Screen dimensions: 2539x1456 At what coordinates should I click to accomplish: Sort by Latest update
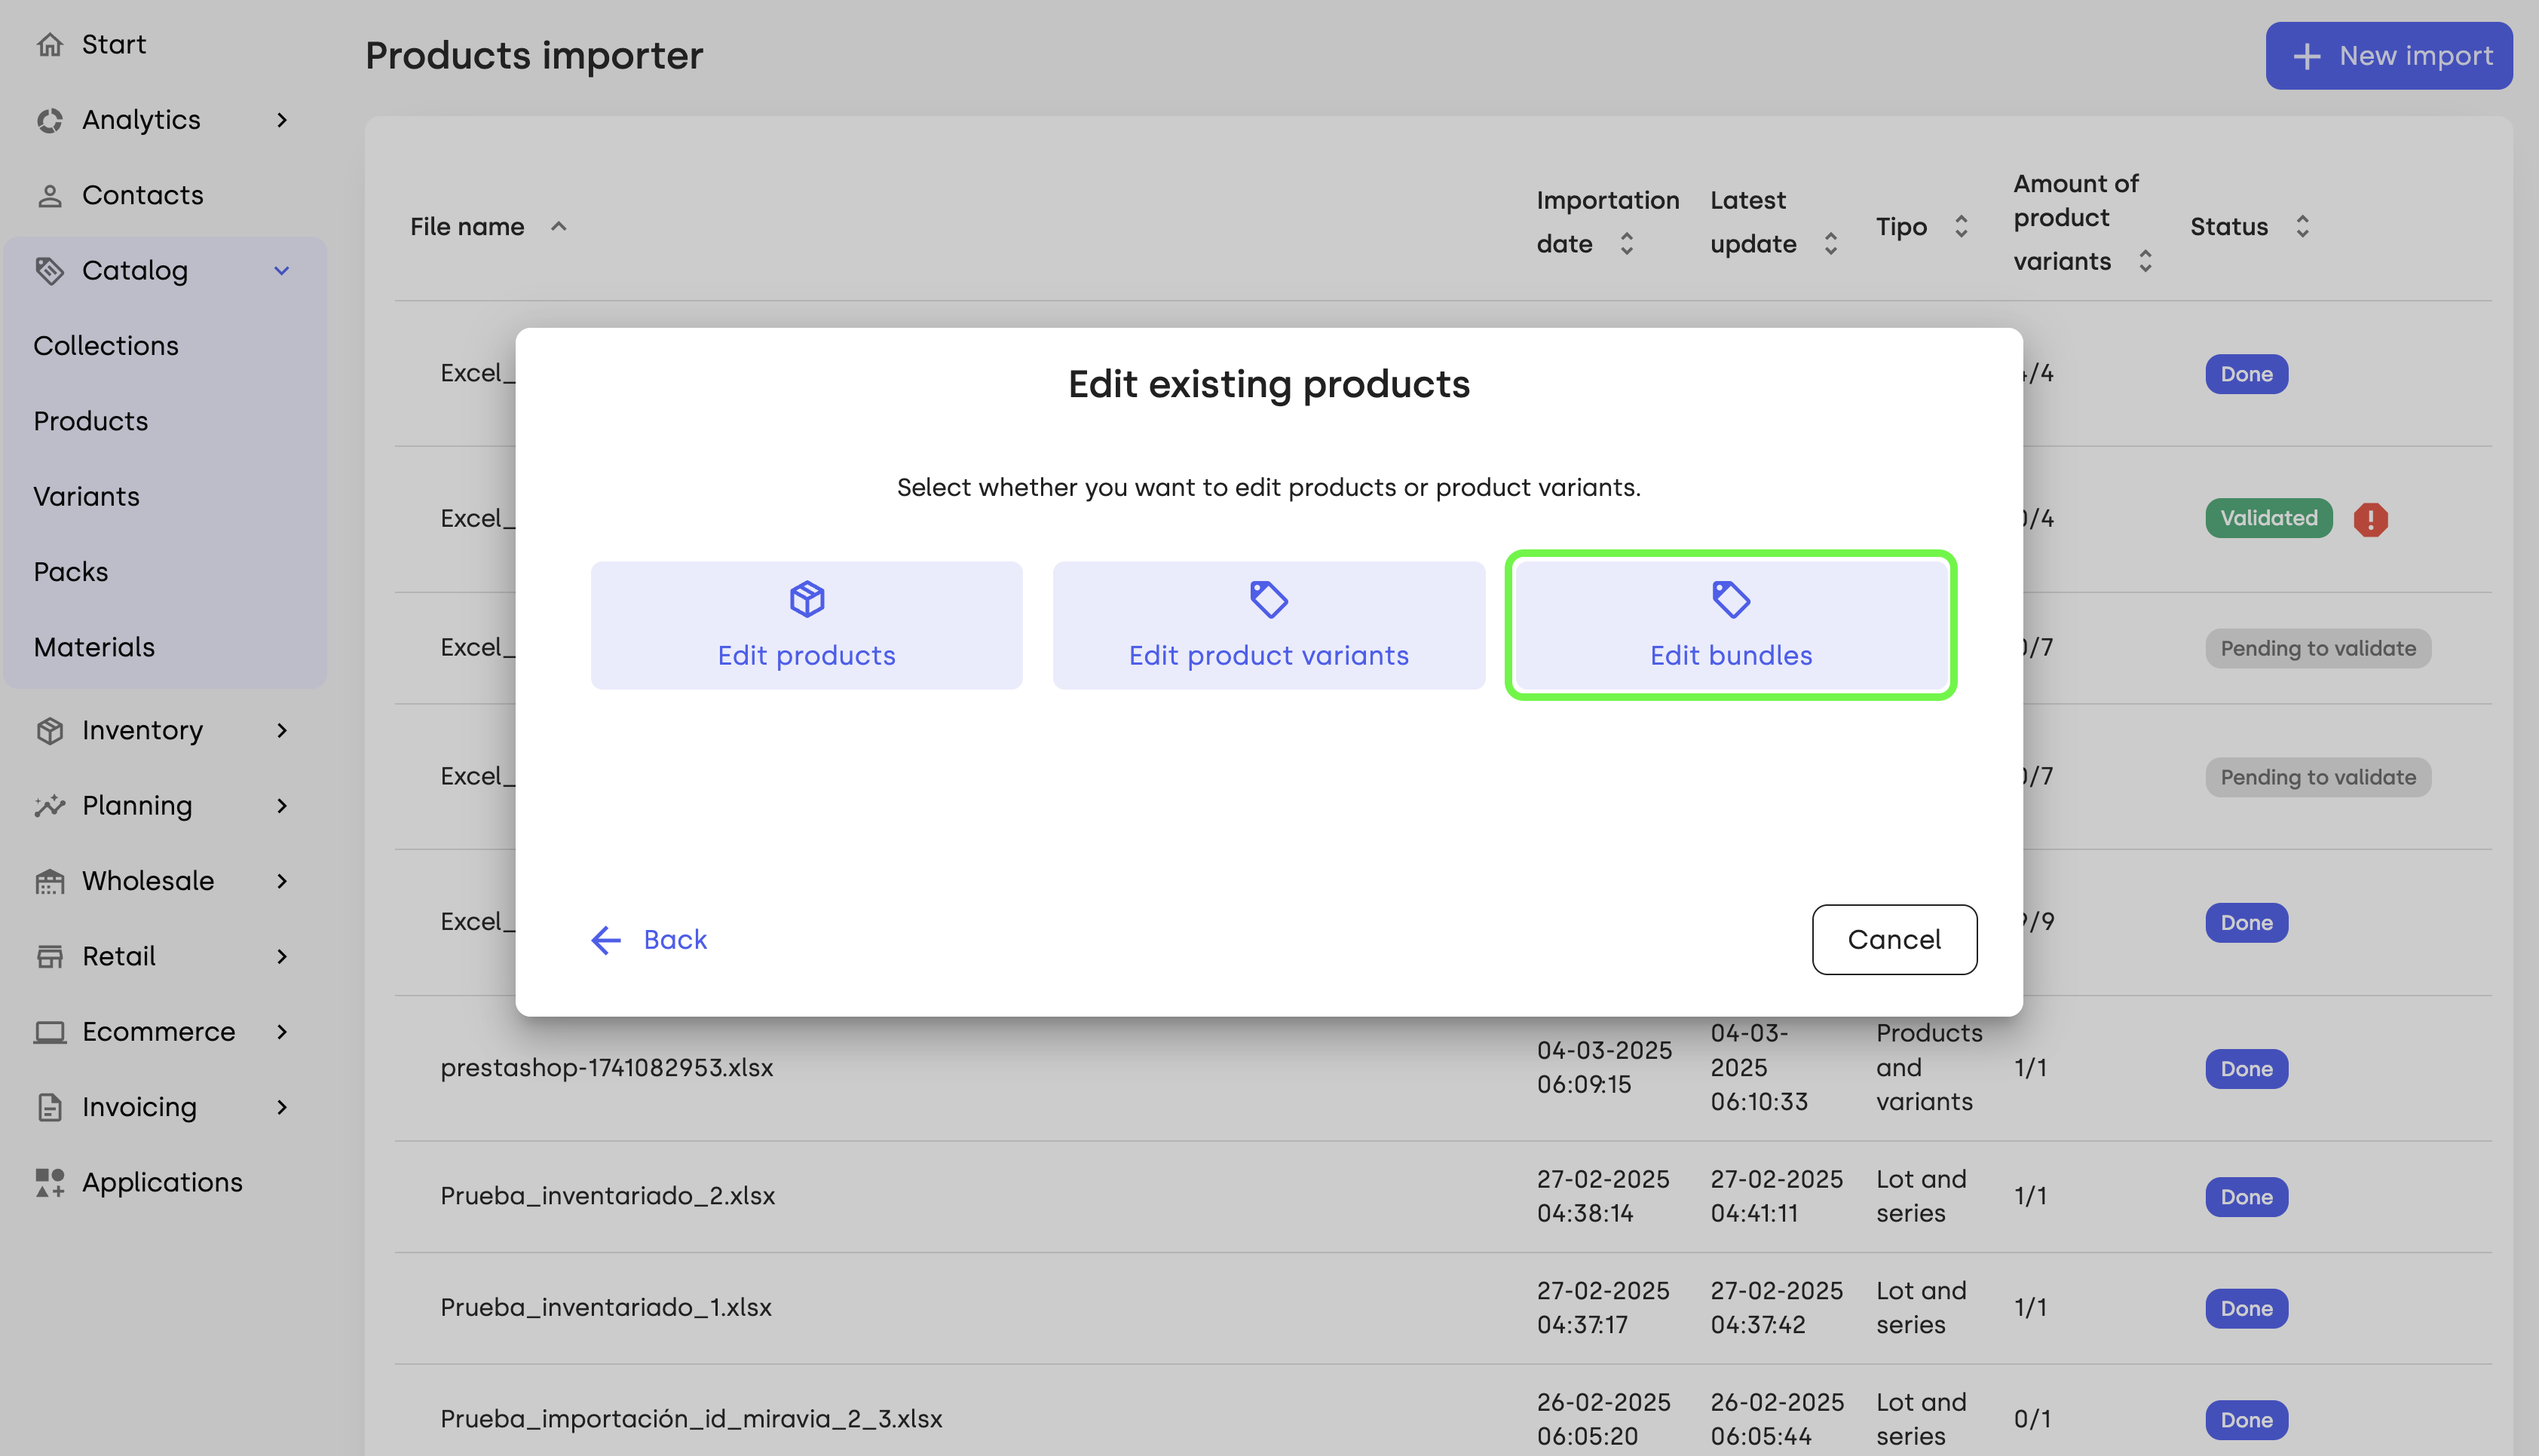1831,244
